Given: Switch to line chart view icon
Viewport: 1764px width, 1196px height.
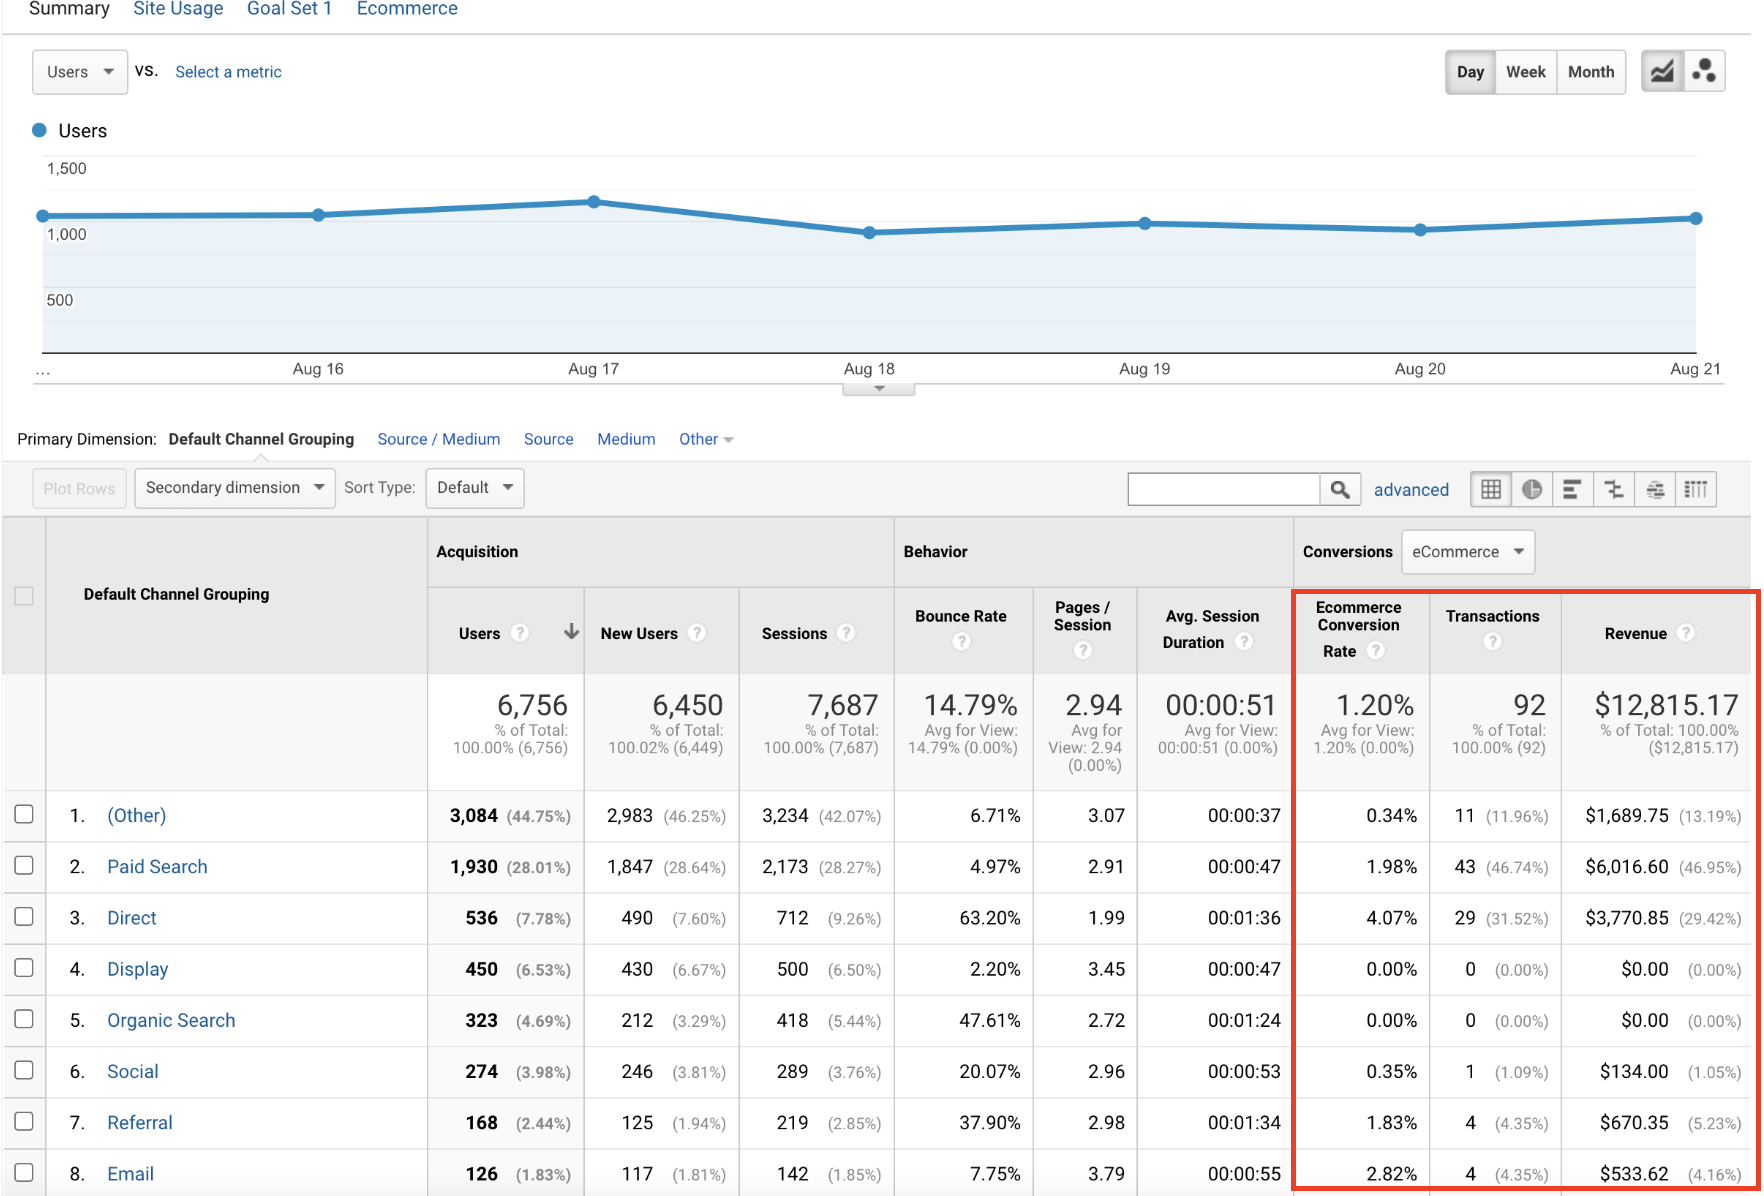Looking at the screenshot, I should click(x=1662, y=72).
